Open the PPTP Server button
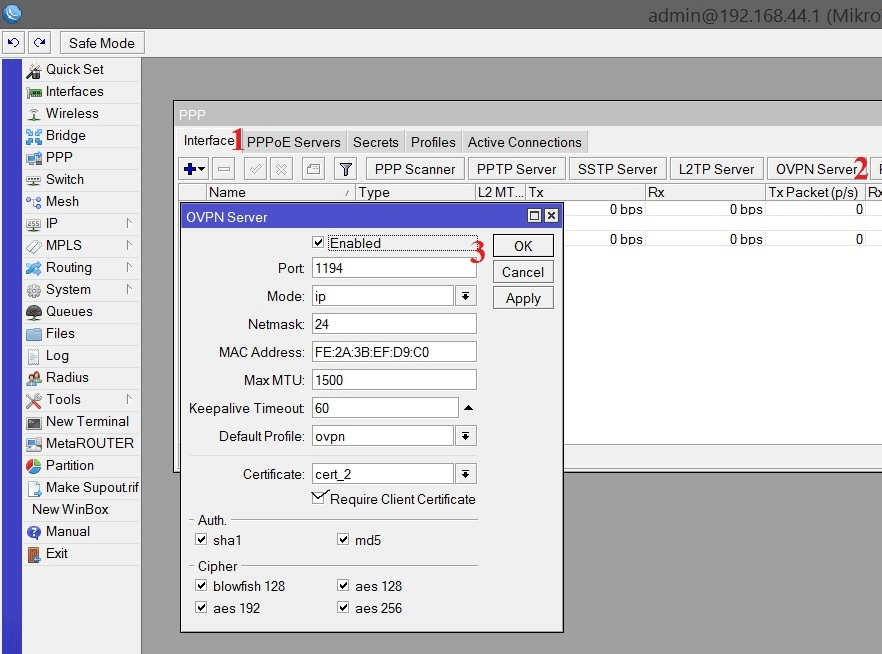This screenshot has height=654, width=882. tap(516, 169)
